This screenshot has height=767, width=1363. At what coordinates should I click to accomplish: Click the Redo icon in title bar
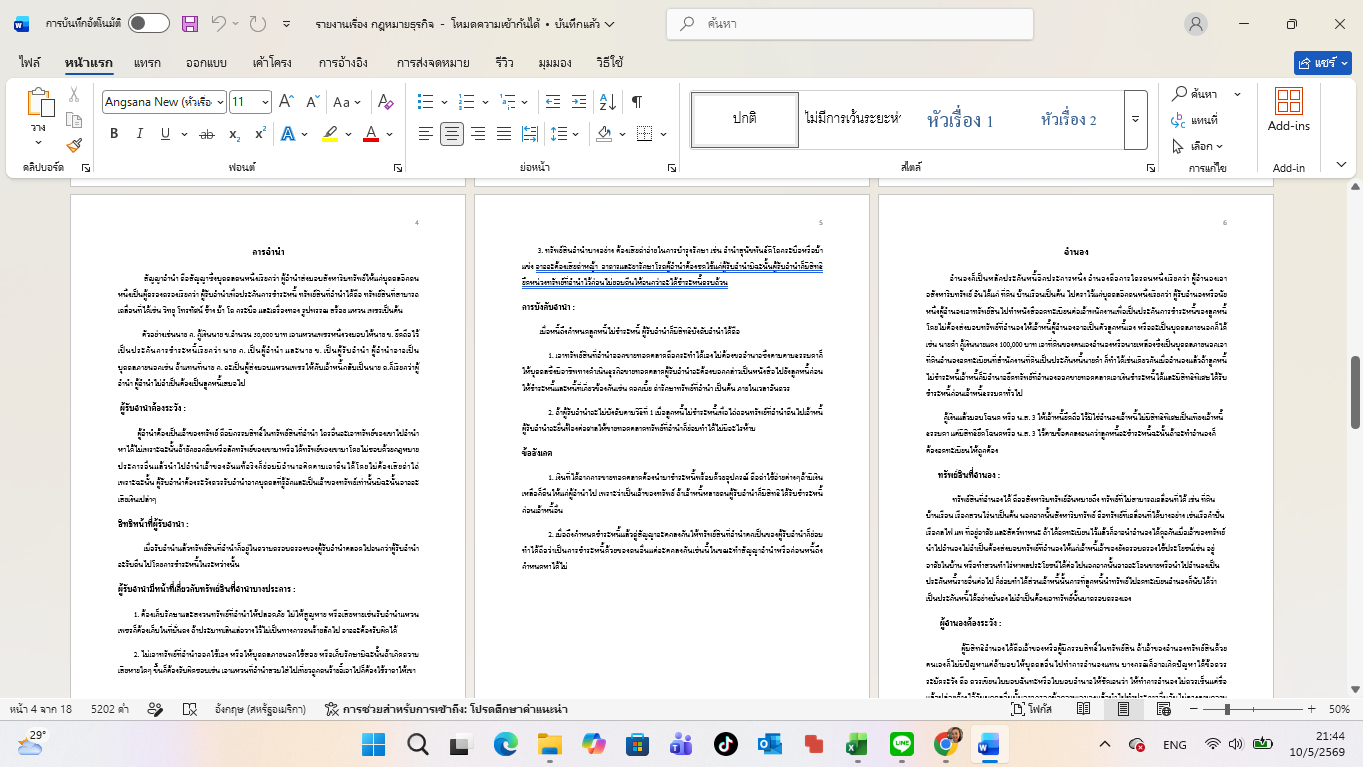pyautogui.click(x=258, y=23)
